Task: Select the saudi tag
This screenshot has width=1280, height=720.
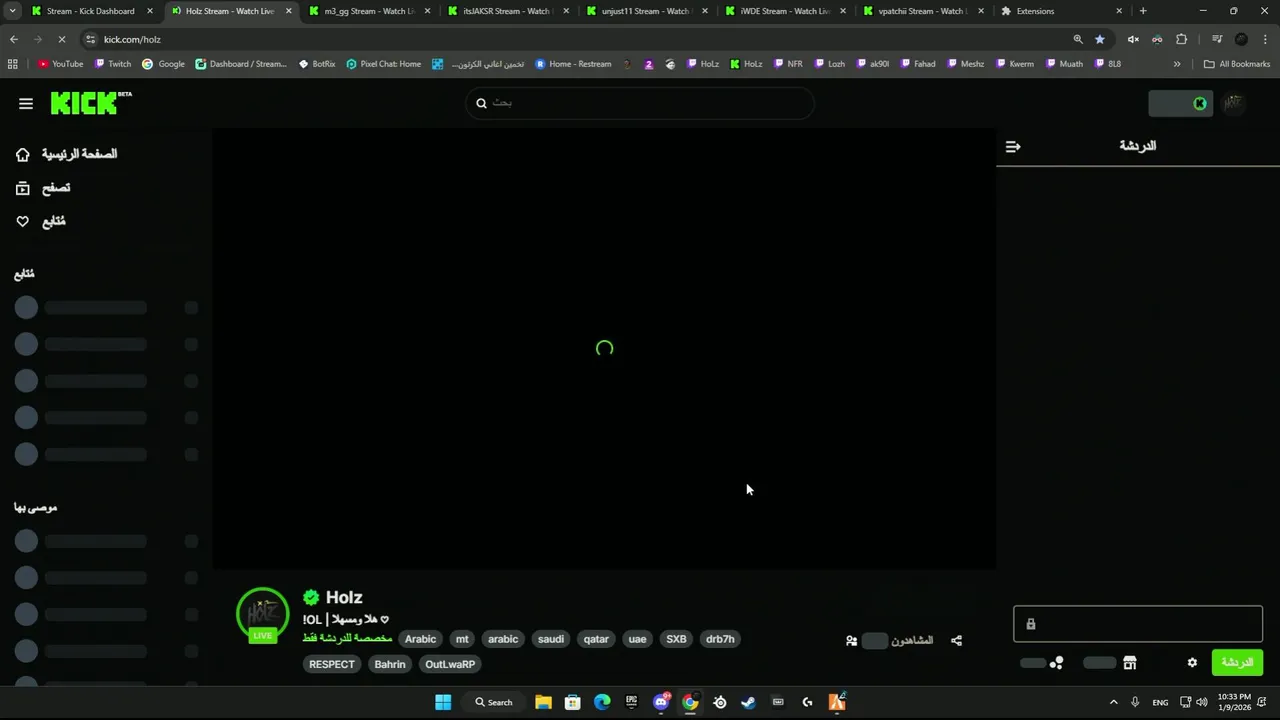Action: pos(551,639)
